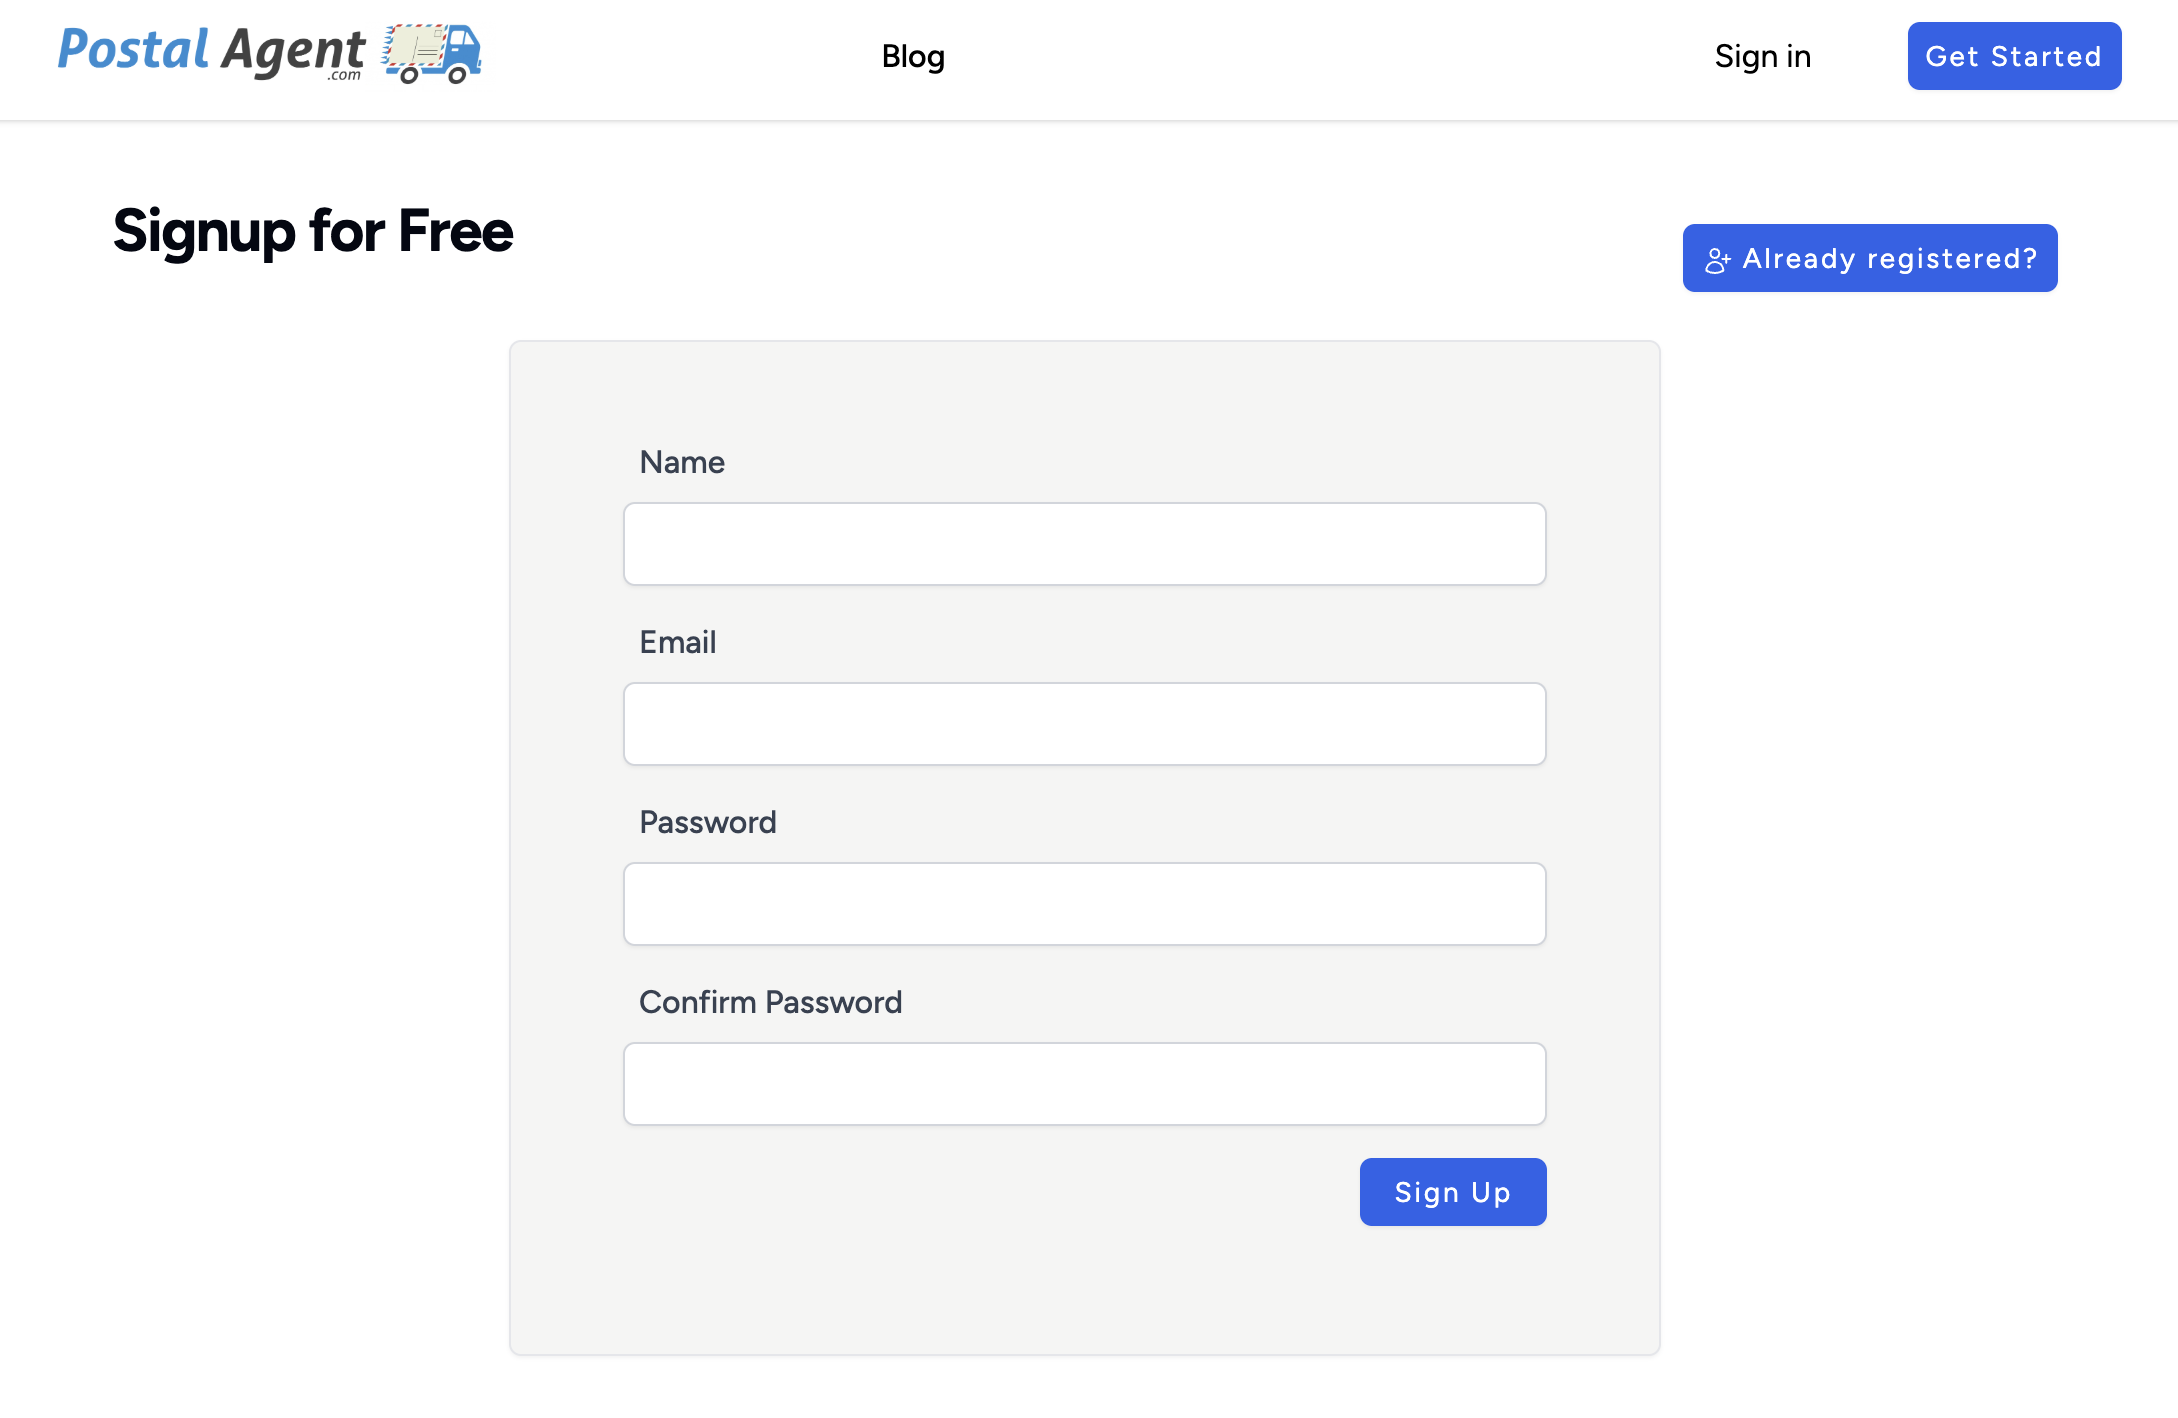Image resolution: width=2178 pixels, height=1418 pixels.
Task: Select the Password input field
Action: click(1084, 904)
